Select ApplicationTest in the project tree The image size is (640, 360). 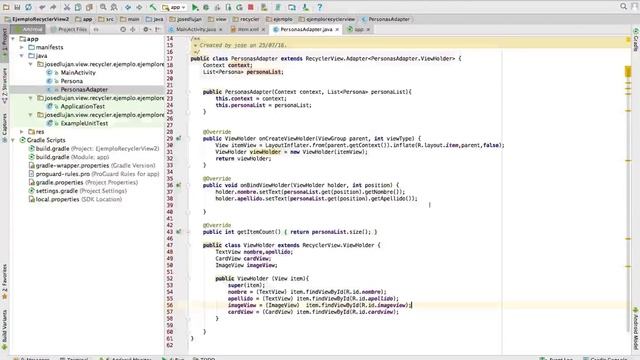tap(83, 107)
